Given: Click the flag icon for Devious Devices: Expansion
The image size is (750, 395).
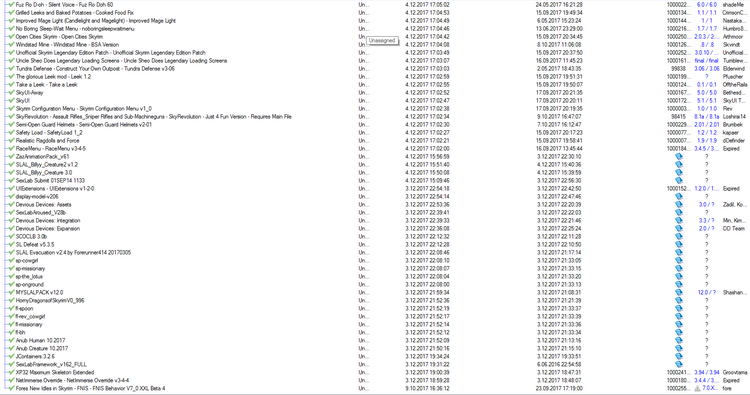Looking at the screenshot, I should point(679,229).
